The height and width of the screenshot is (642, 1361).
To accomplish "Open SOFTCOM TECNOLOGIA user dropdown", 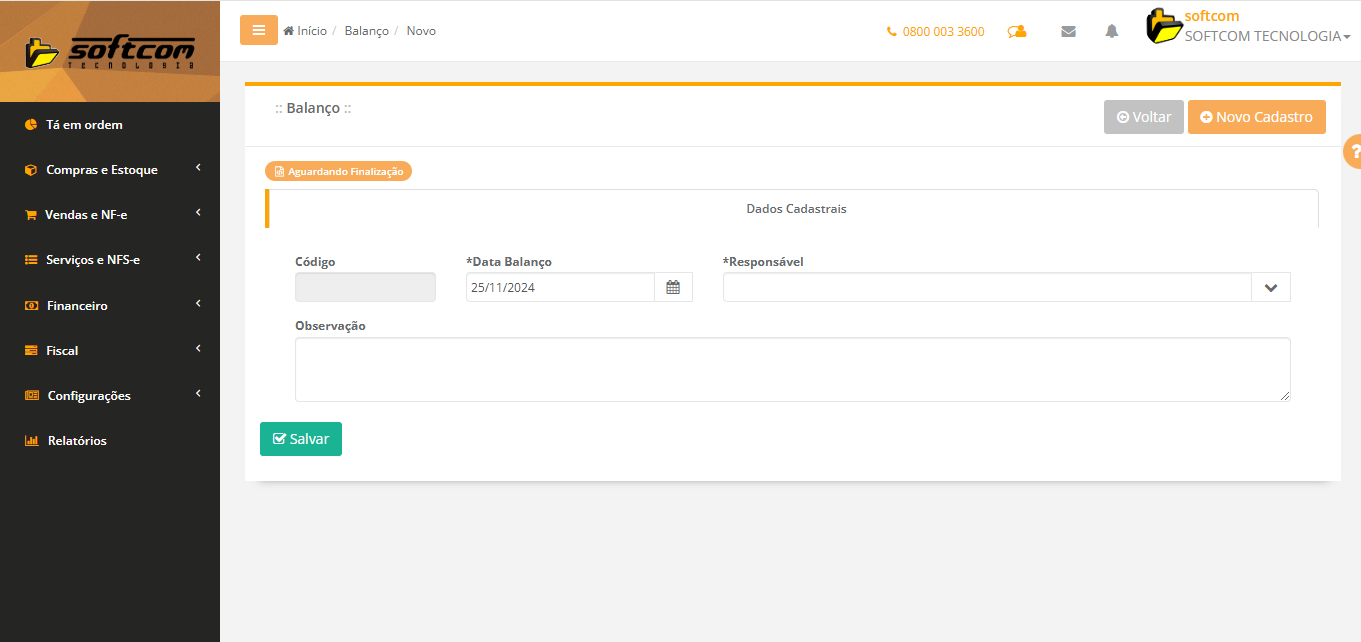I will 1267,36.
